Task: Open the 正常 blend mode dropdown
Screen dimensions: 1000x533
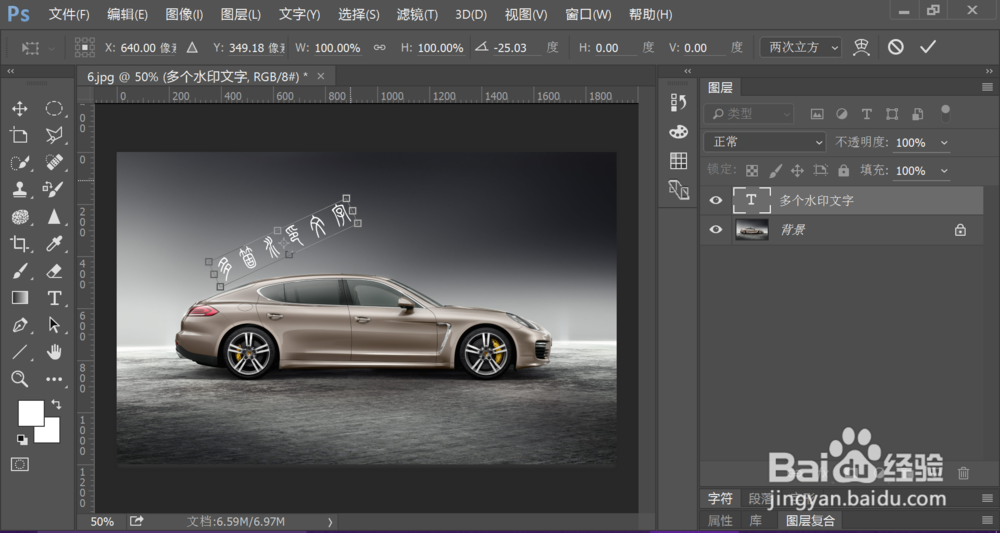Action: point(765,142)
